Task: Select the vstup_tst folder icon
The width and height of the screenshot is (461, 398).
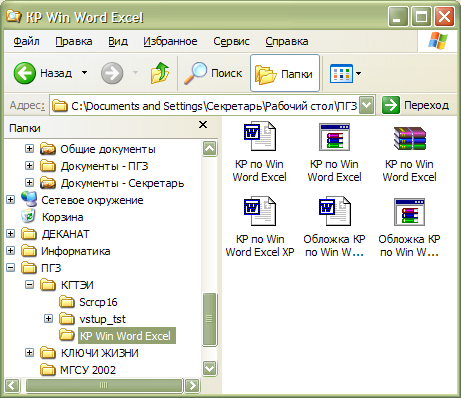Action: click(67, 319)
